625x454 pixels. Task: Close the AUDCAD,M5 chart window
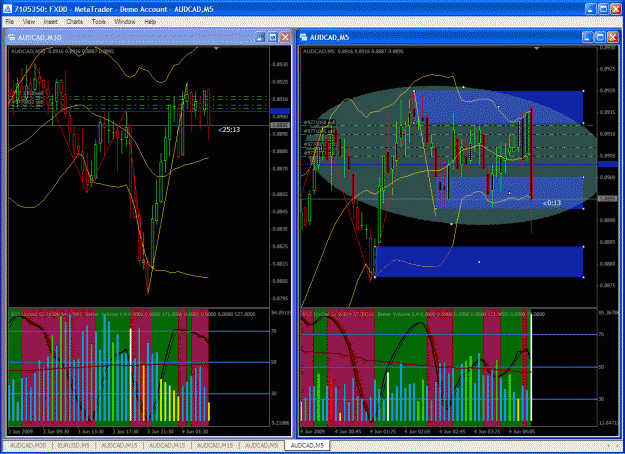coord(613,37)
